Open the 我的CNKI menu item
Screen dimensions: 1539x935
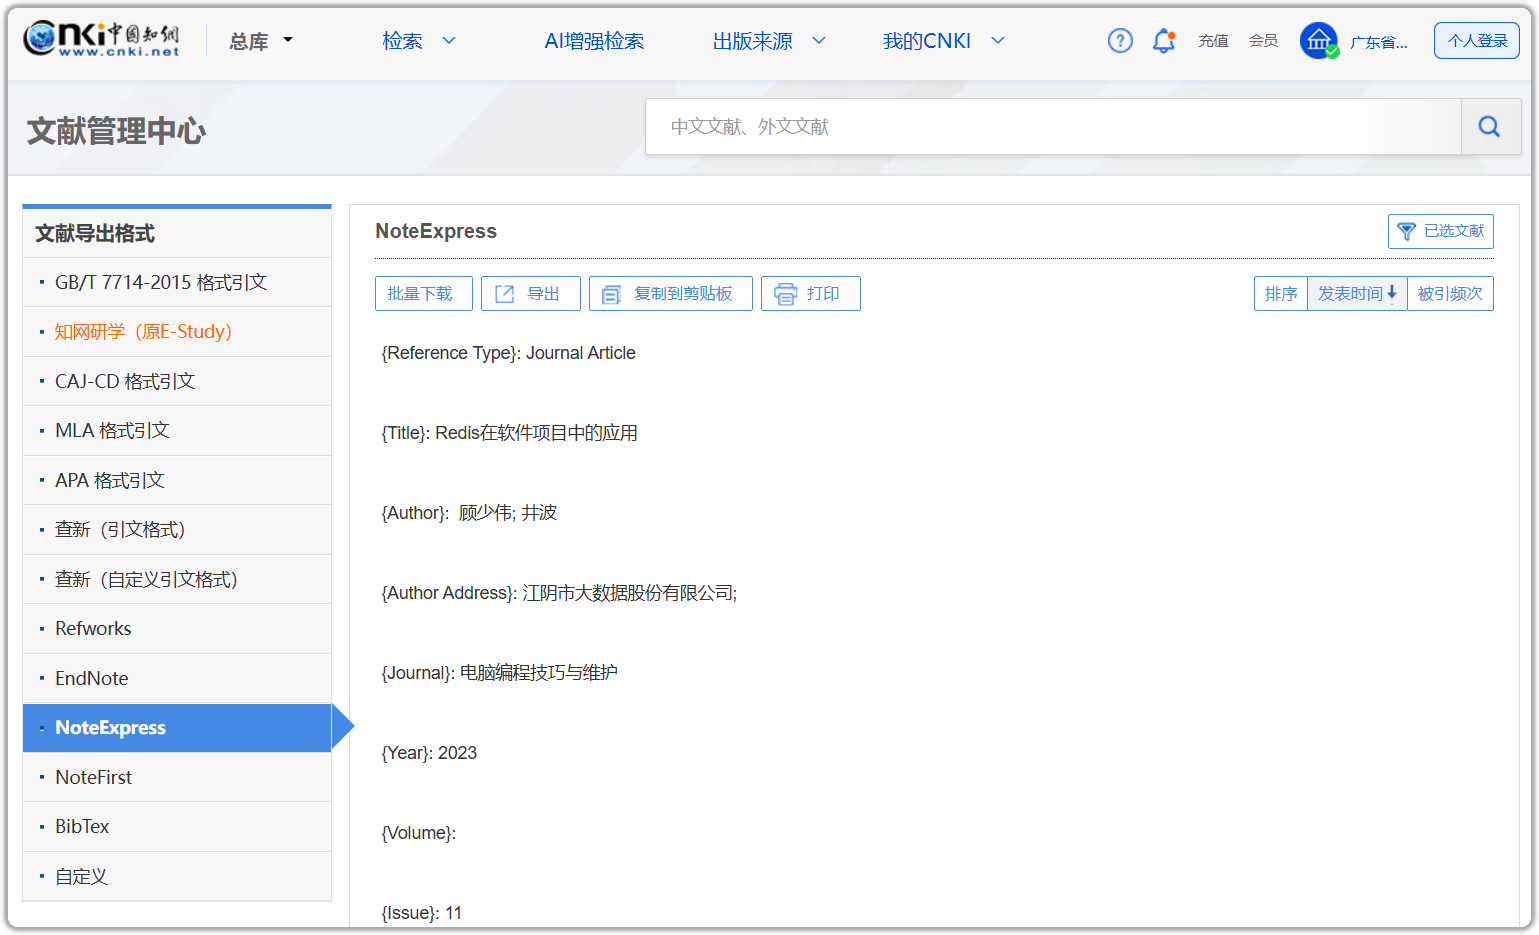point(927,41)
